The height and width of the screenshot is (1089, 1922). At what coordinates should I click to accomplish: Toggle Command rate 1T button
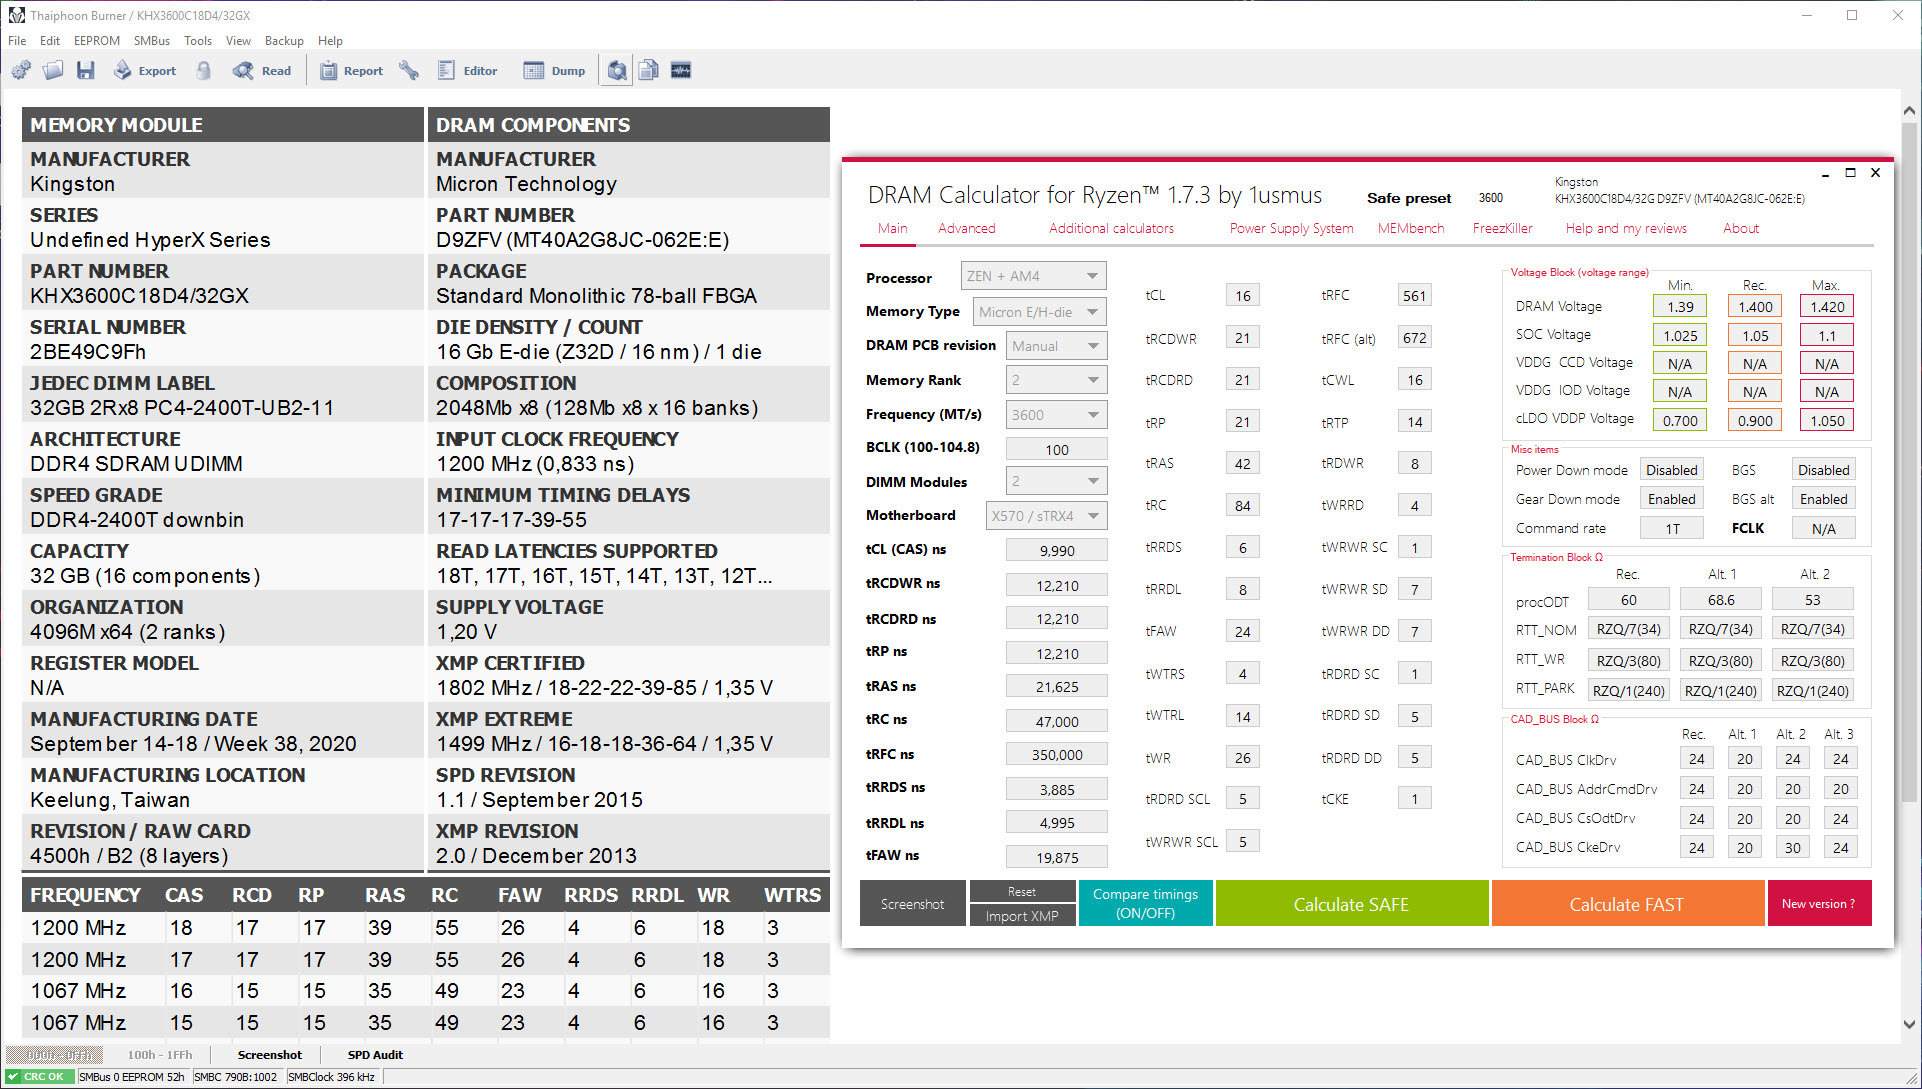click(1671, 528)
